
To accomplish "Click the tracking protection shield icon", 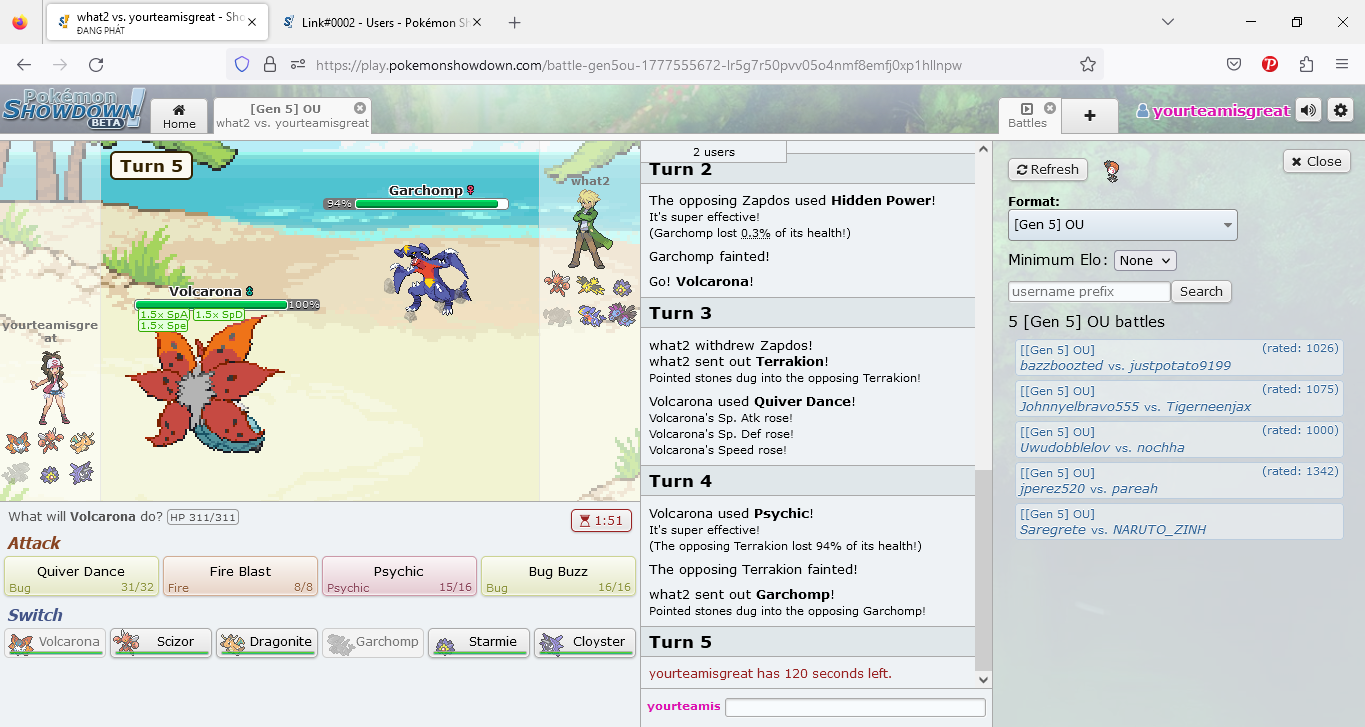I will tap(241, 64).
